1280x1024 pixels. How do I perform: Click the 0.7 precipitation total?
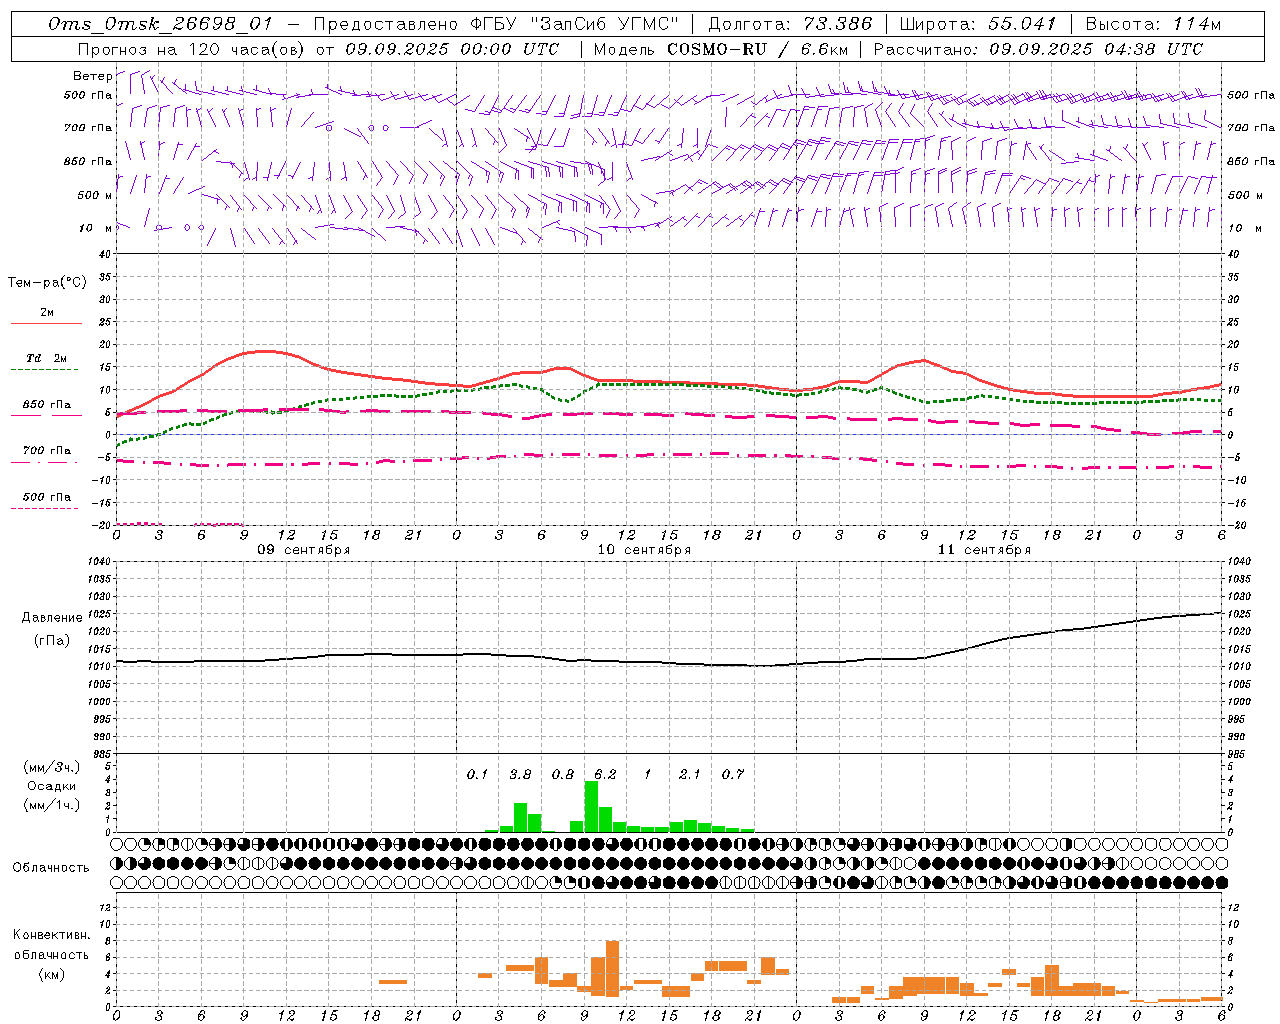point(732,775)
